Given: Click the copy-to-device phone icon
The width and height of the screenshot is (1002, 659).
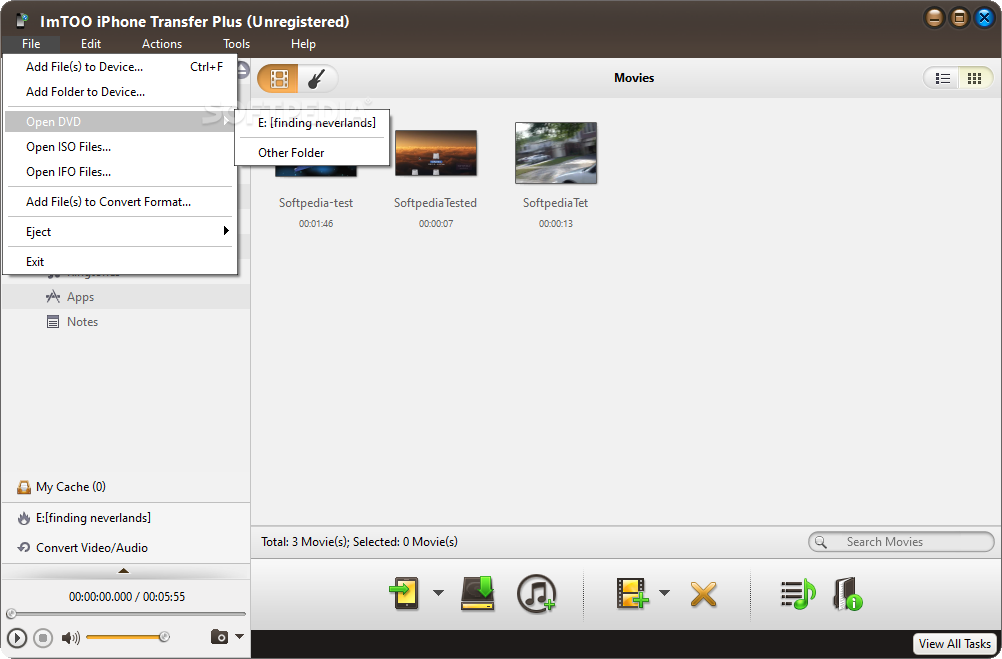Looking at the screenshot, I should pyautogui.click(x=405, y=593).
